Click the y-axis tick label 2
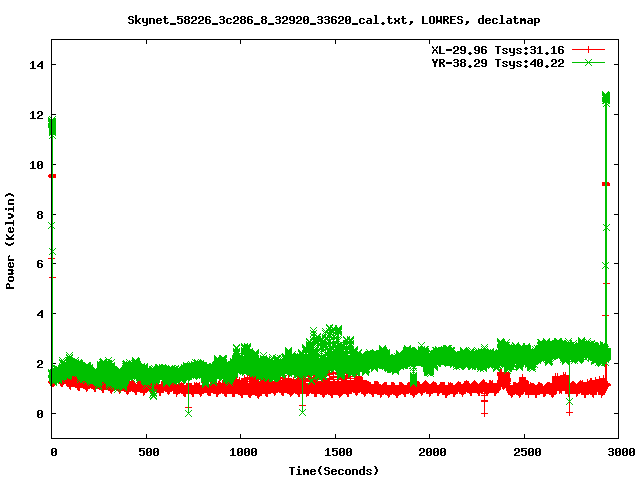The image size is (640, 480). pos(40,364)
